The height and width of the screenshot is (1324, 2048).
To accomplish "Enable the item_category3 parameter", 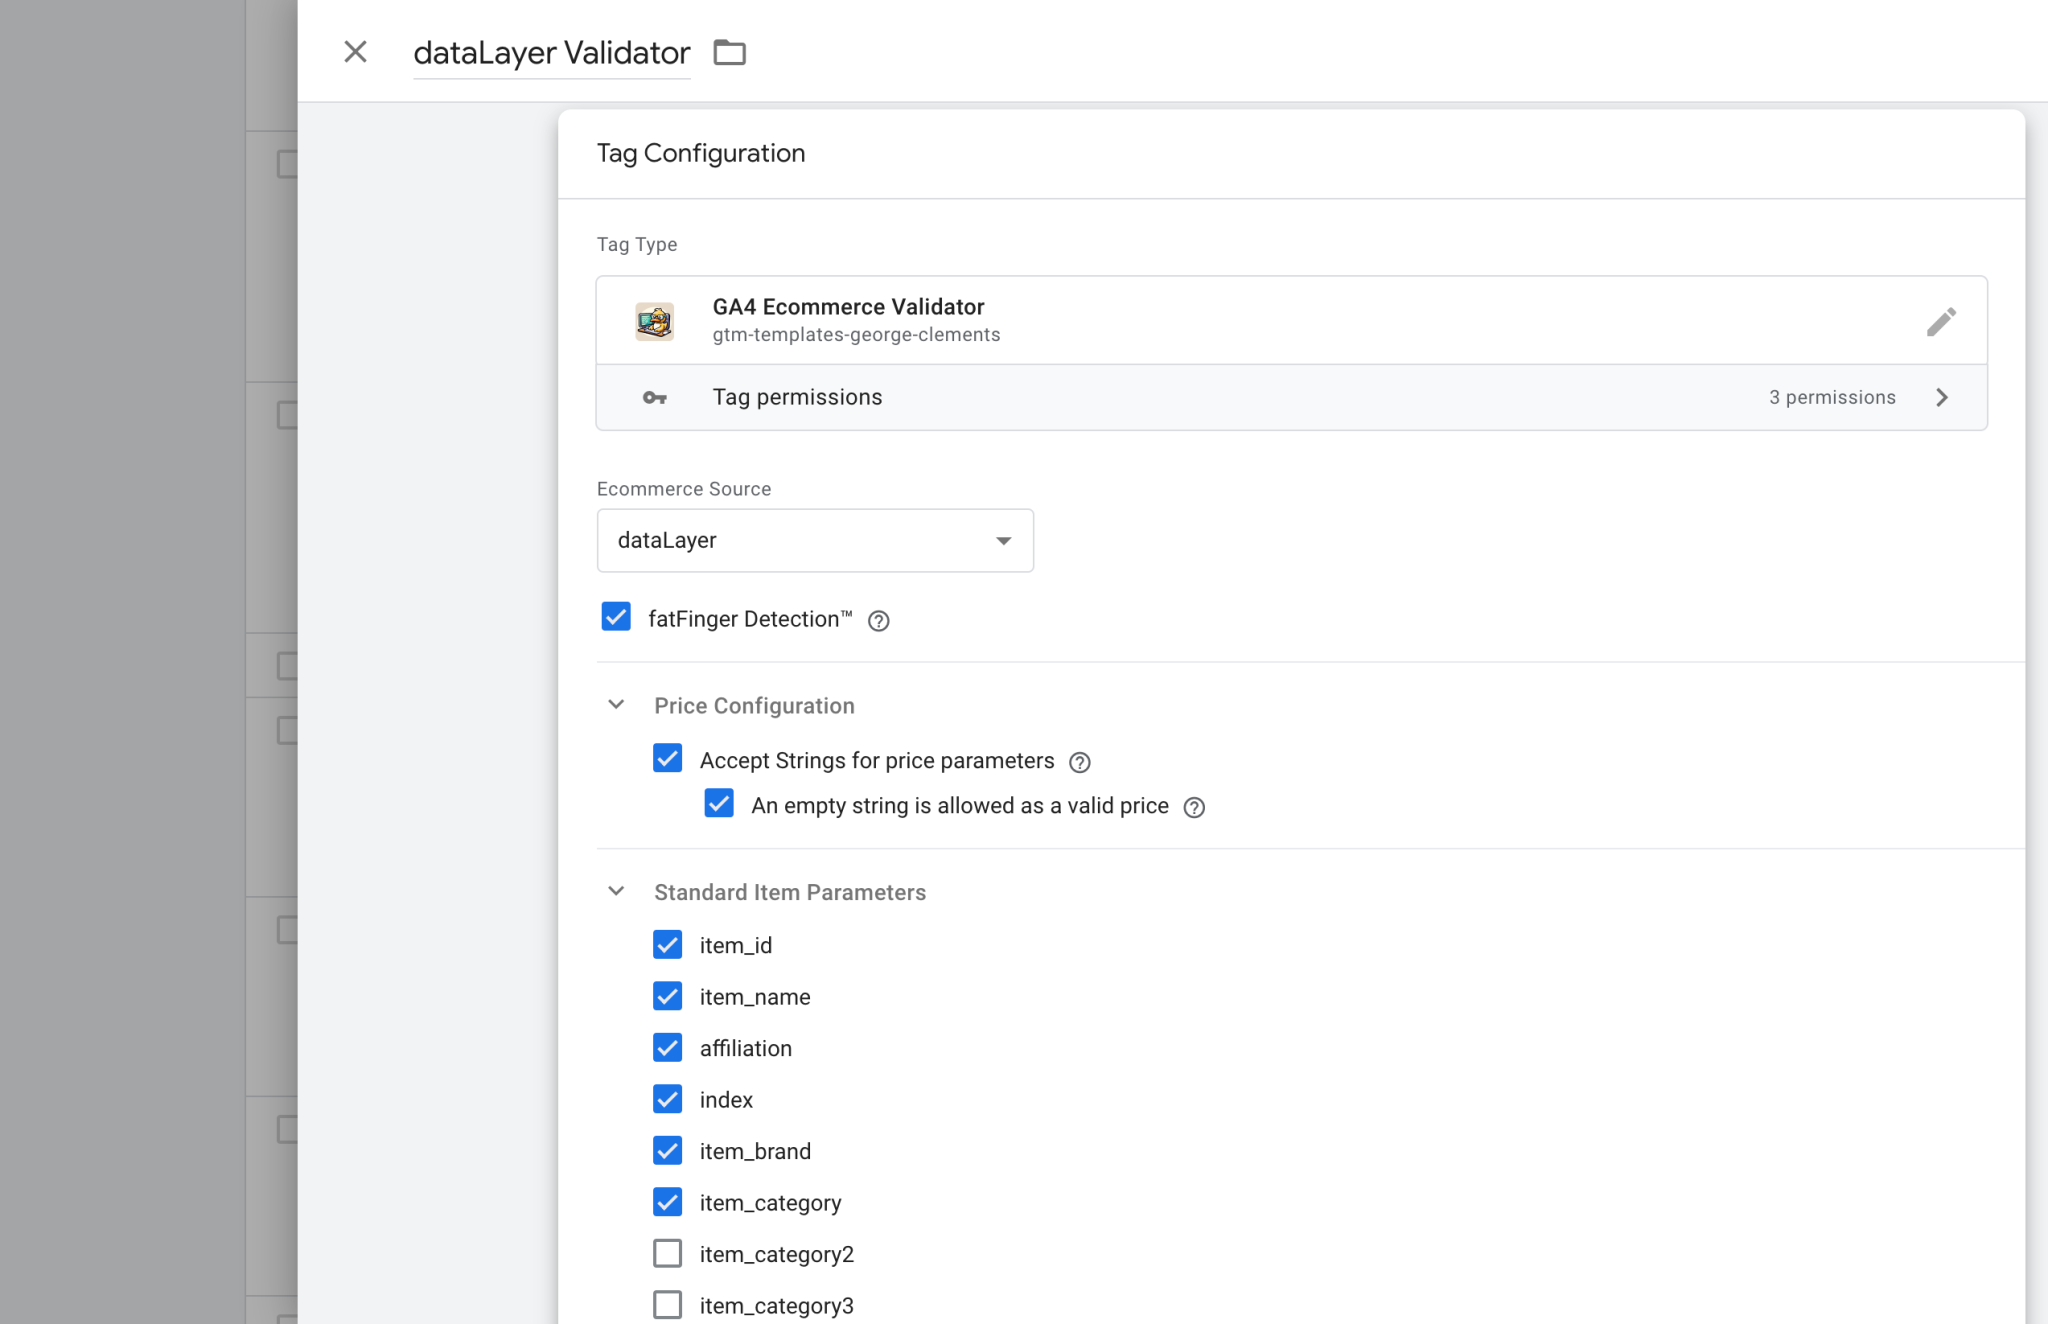I will 667,1304.
